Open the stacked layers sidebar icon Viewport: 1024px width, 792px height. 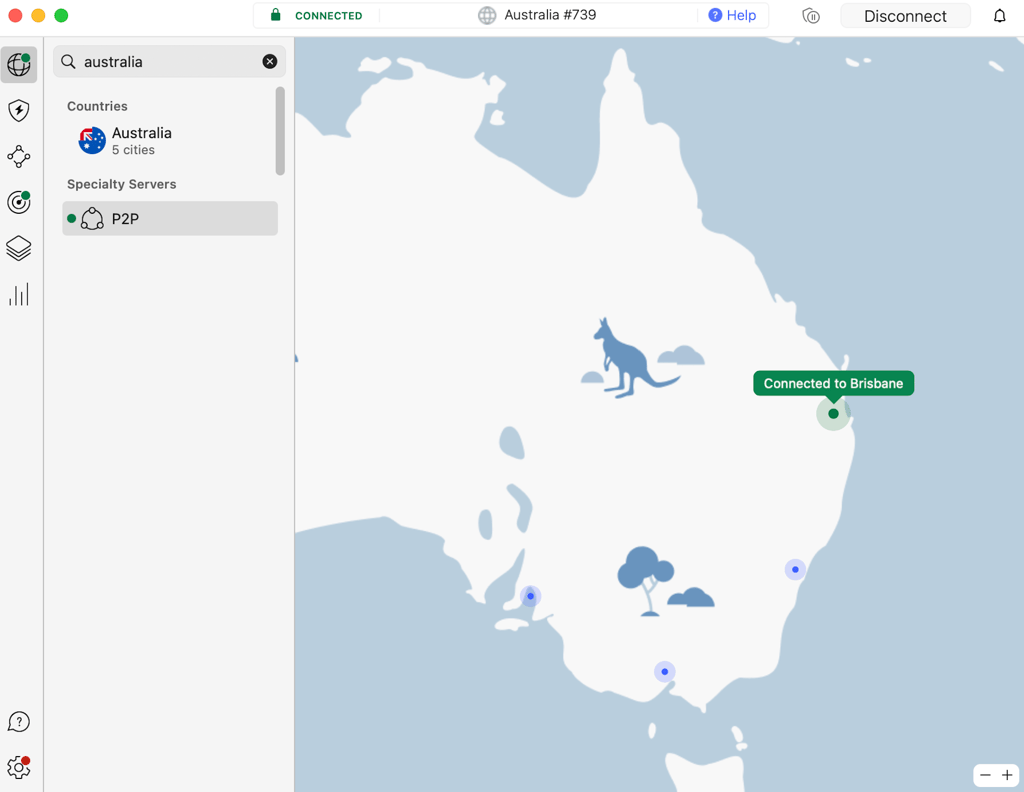[18, 248]
